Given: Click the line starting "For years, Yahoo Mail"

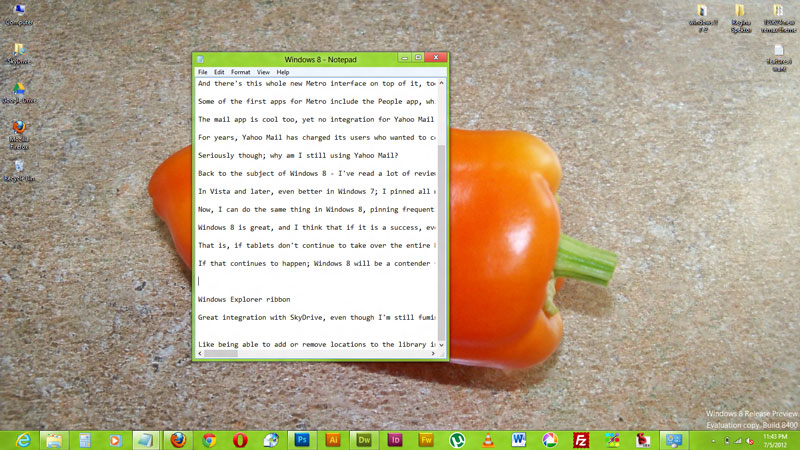Looking at the screenshot, I should (316, 137).
